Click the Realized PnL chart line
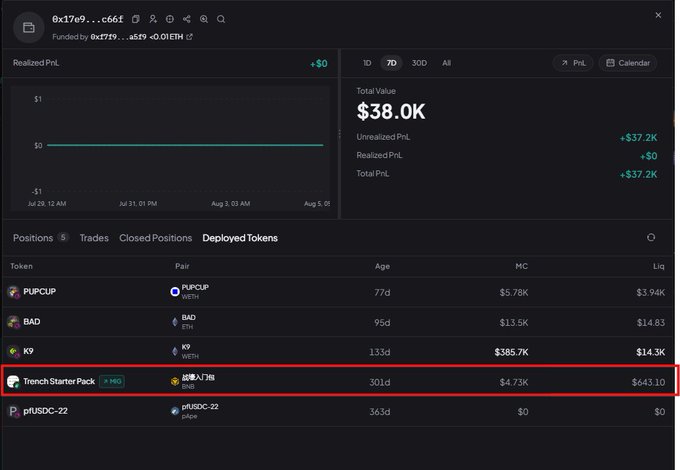Image resolution: width=680 pixels, height=470 pixels. 185,145
